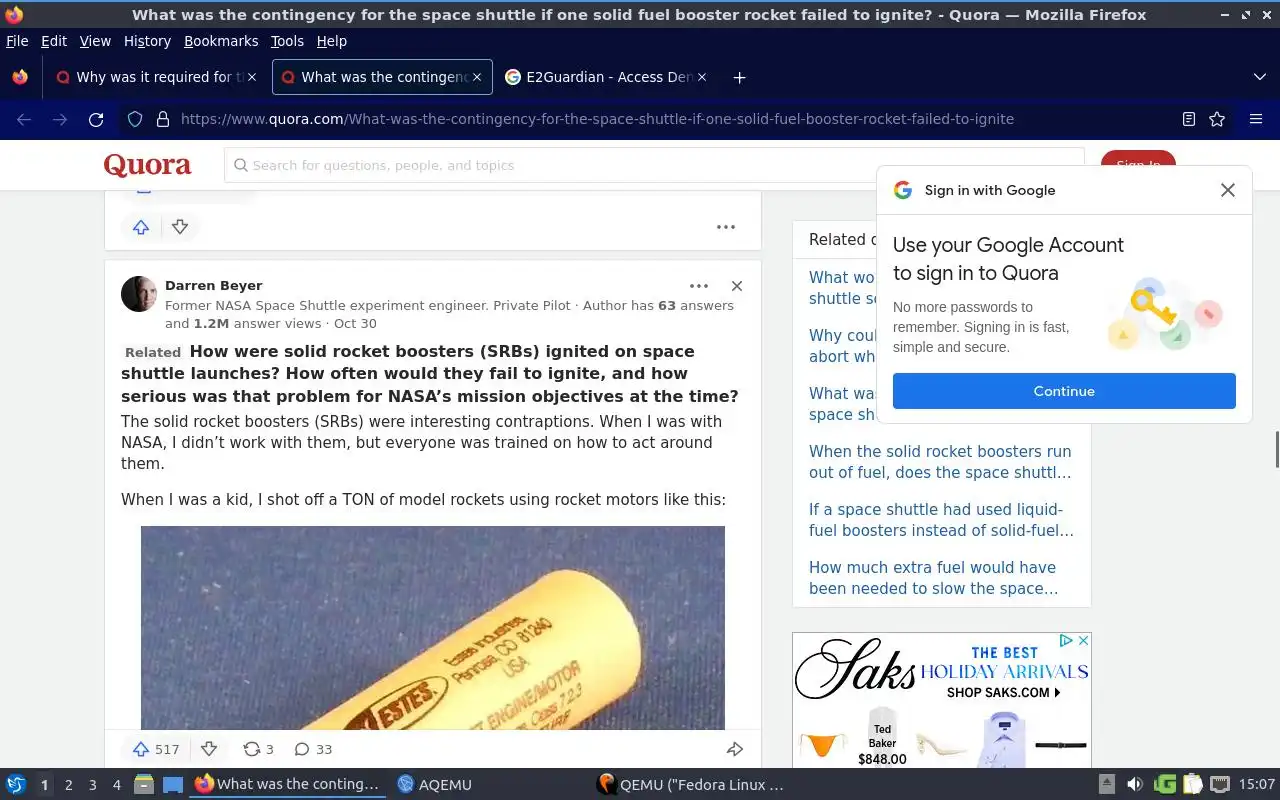Open the History menu
This screenshot has height=800, width=1280.
click(x=147, y=41)
